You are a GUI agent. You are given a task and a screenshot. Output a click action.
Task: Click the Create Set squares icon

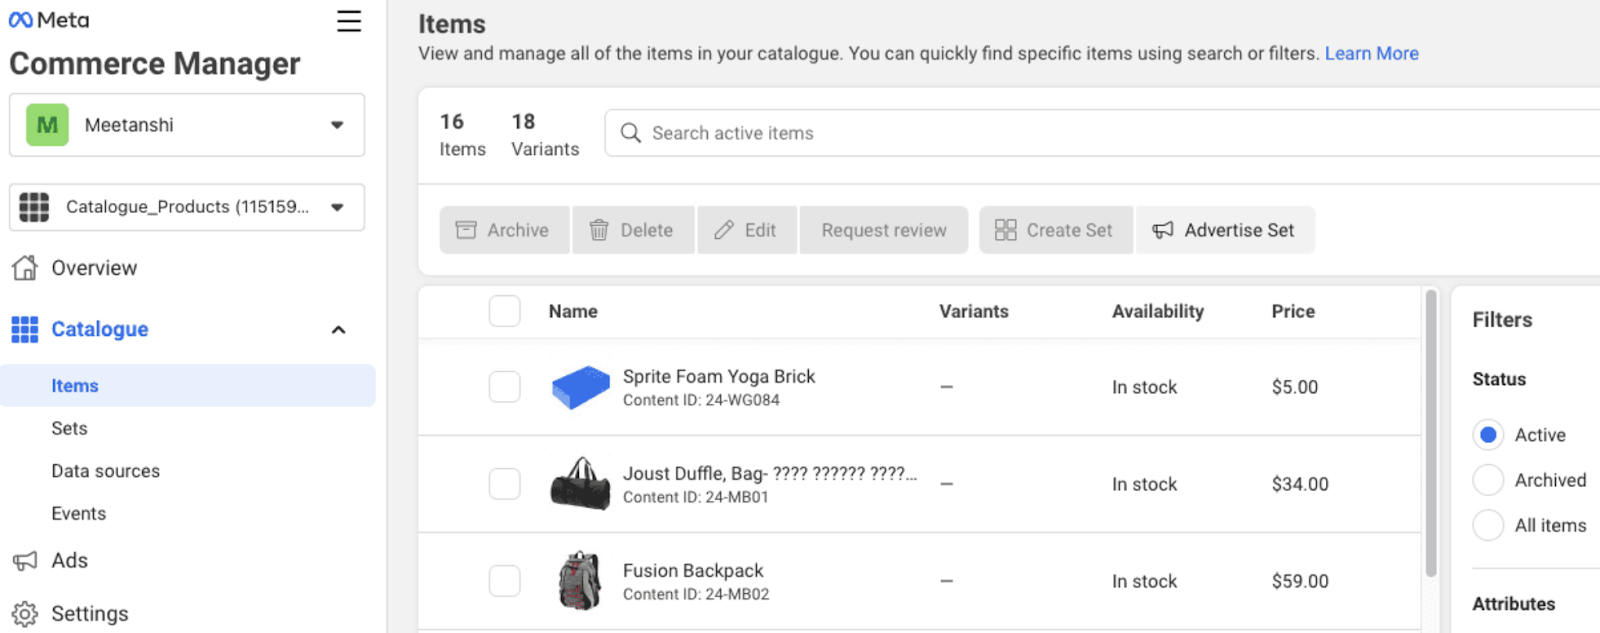tap(1006, 230)
